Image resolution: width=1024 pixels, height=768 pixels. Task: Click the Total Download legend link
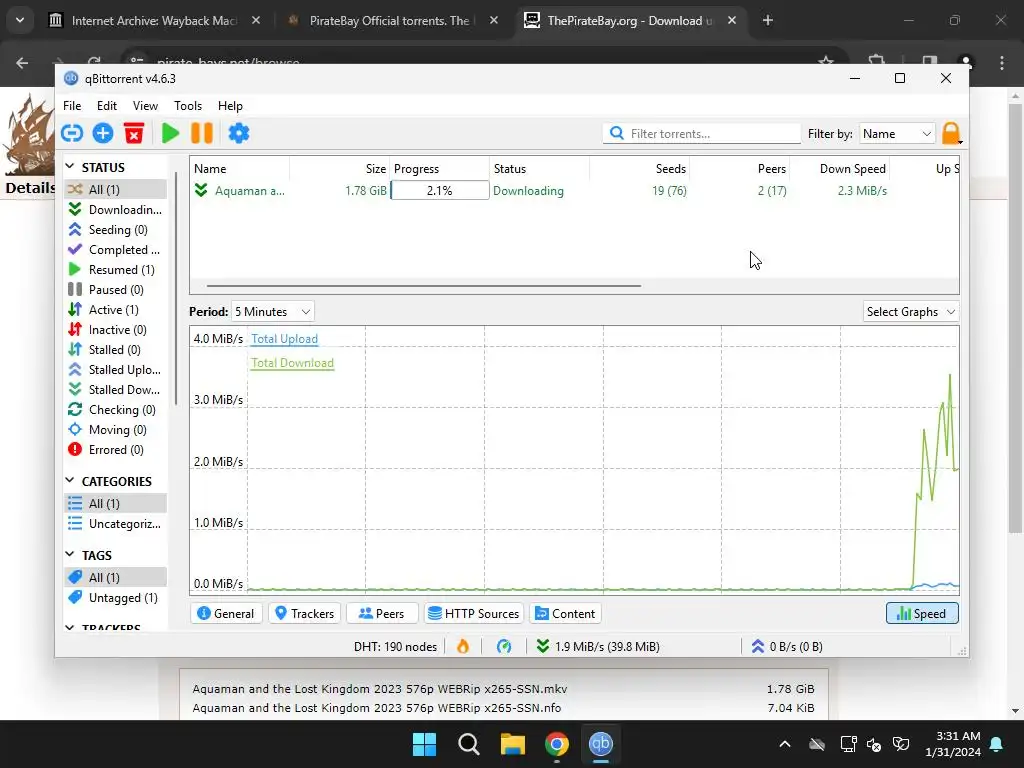[292, 363]
